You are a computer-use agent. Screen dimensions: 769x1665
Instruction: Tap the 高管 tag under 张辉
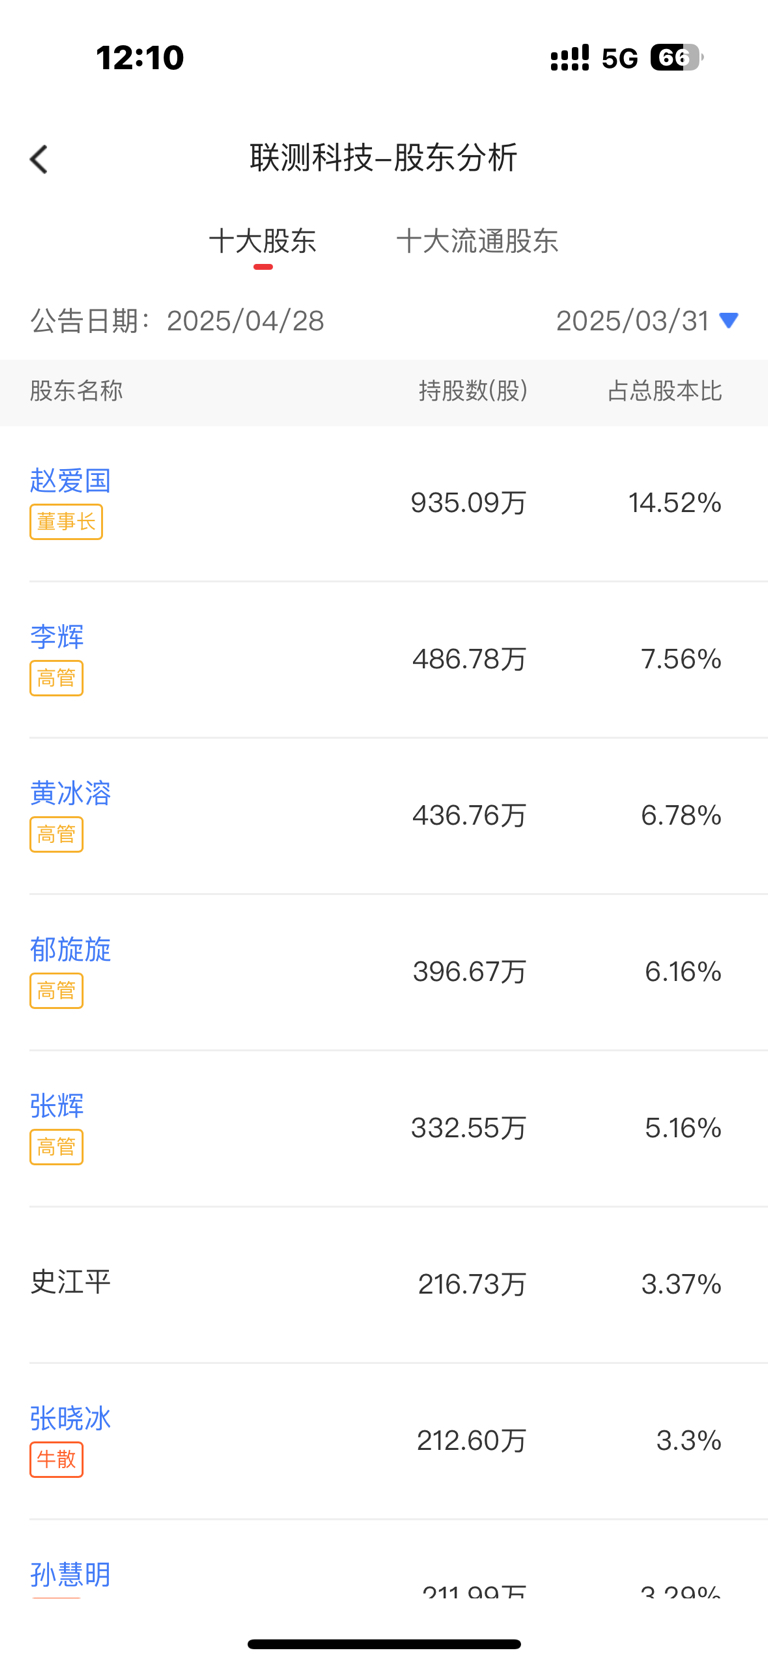tap(56, 1147)
